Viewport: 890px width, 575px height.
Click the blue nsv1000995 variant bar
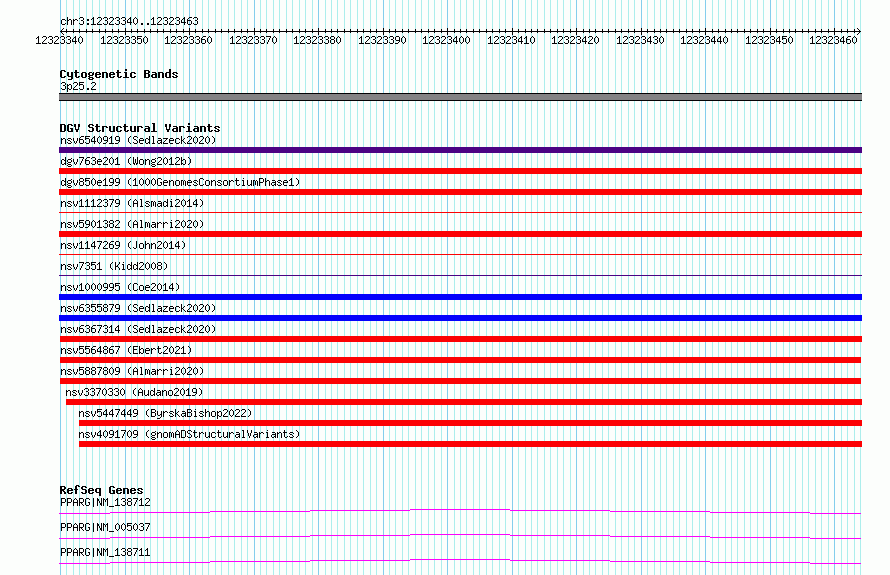pyautogui.click(x=460, y=297)
